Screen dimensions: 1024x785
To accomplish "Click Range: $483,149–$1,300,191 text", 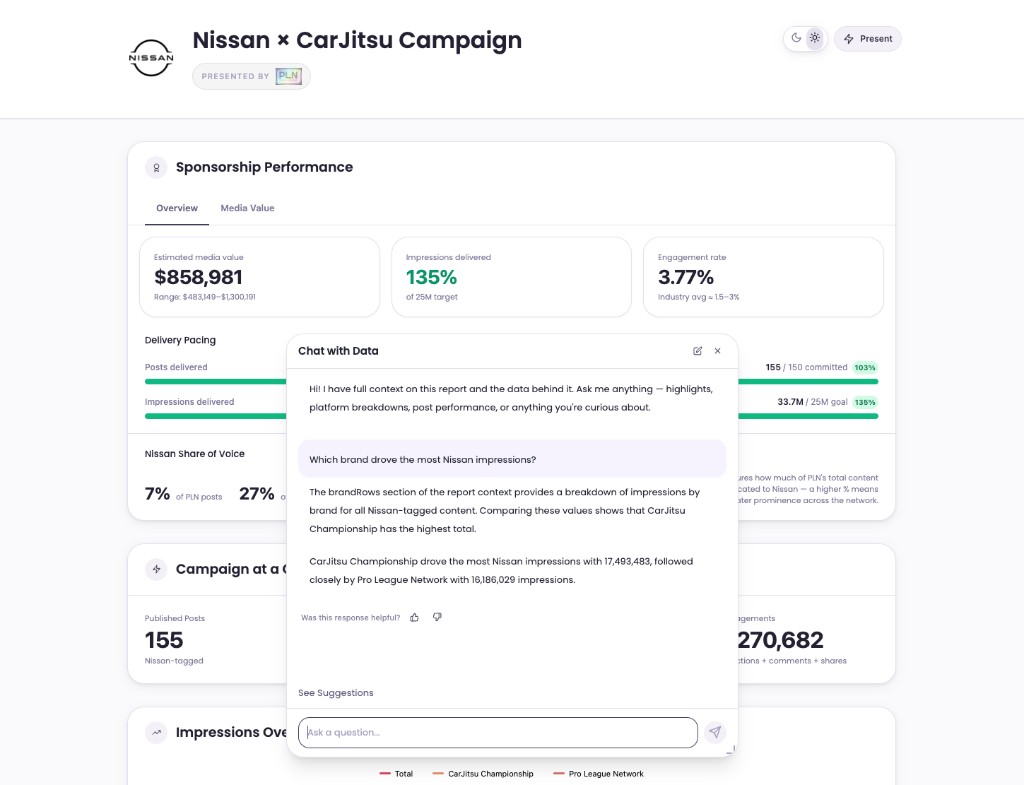I will [x=204, y=297].
